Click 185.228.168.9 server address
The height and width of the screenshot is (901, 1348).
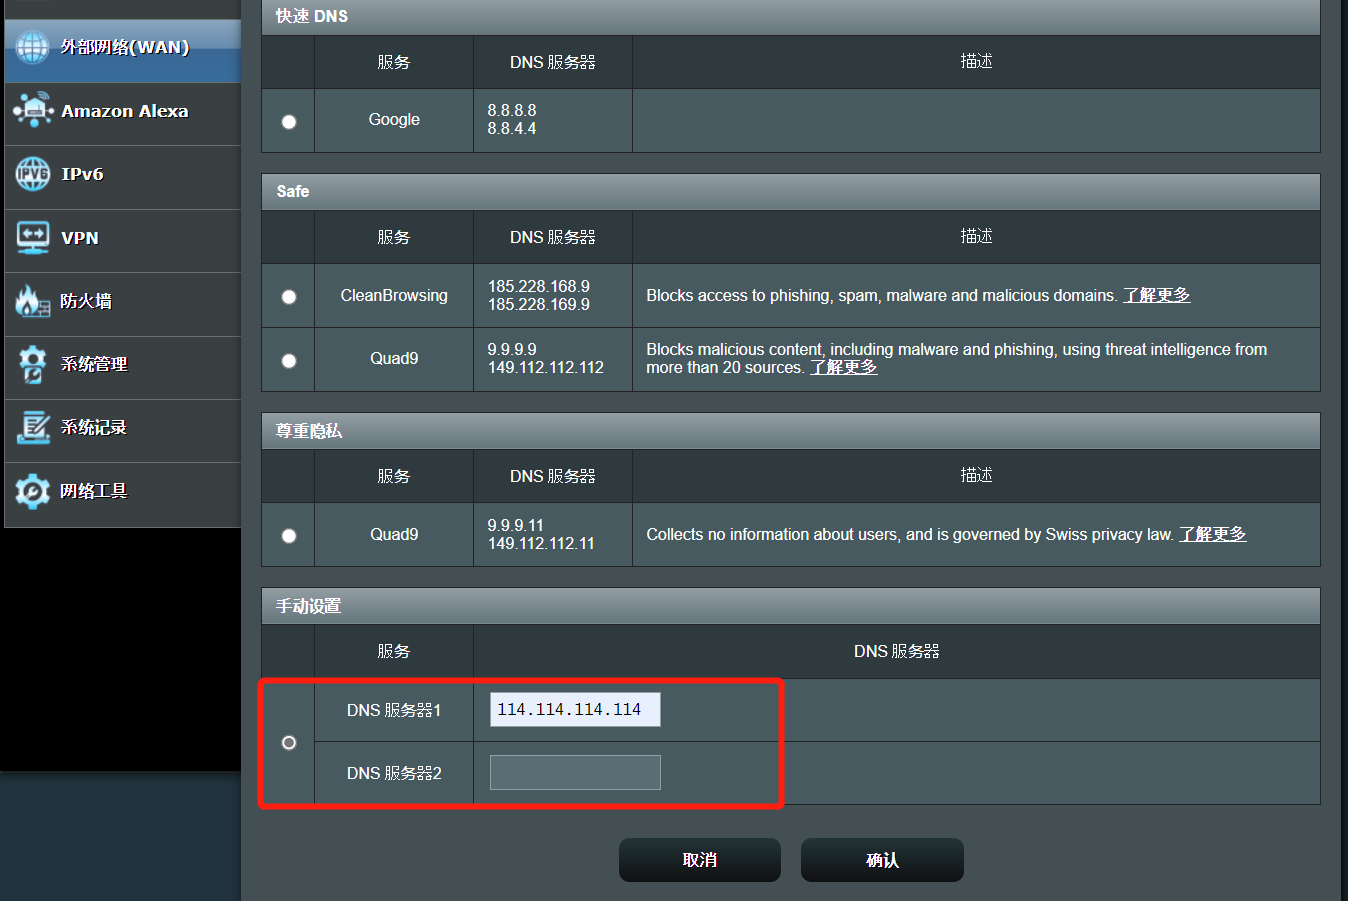tap(539, 286)
